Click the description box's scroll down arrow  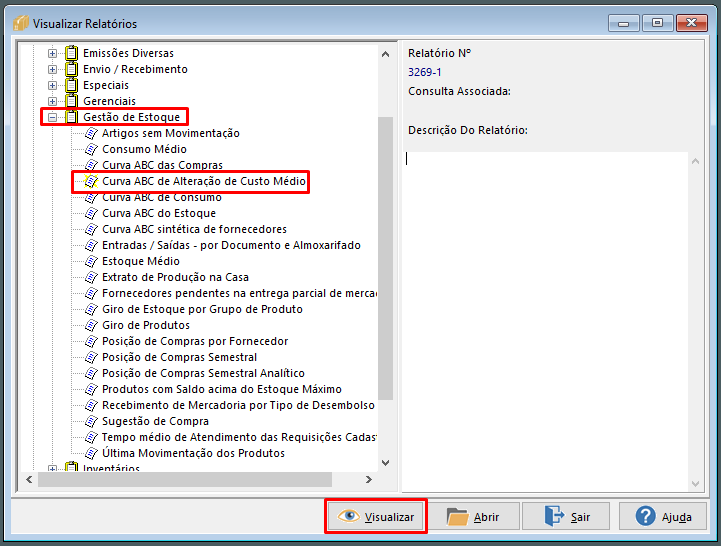point(695,483)
